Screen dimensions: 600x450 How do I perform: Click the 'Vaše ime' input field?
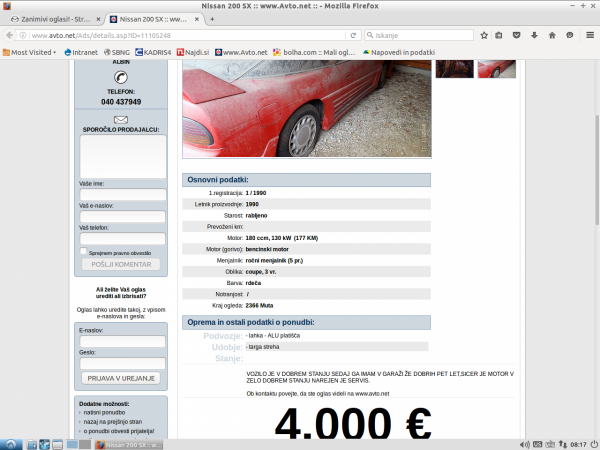click(x=122, y=195)
